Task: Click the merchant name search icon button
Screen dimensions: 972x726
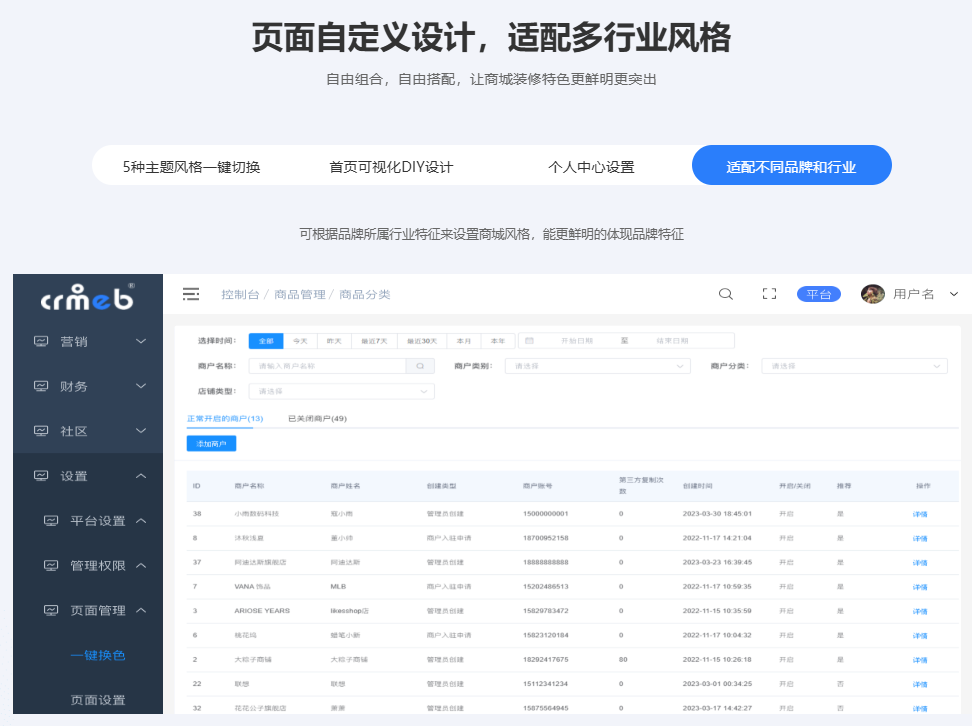Action: (420, 366)
